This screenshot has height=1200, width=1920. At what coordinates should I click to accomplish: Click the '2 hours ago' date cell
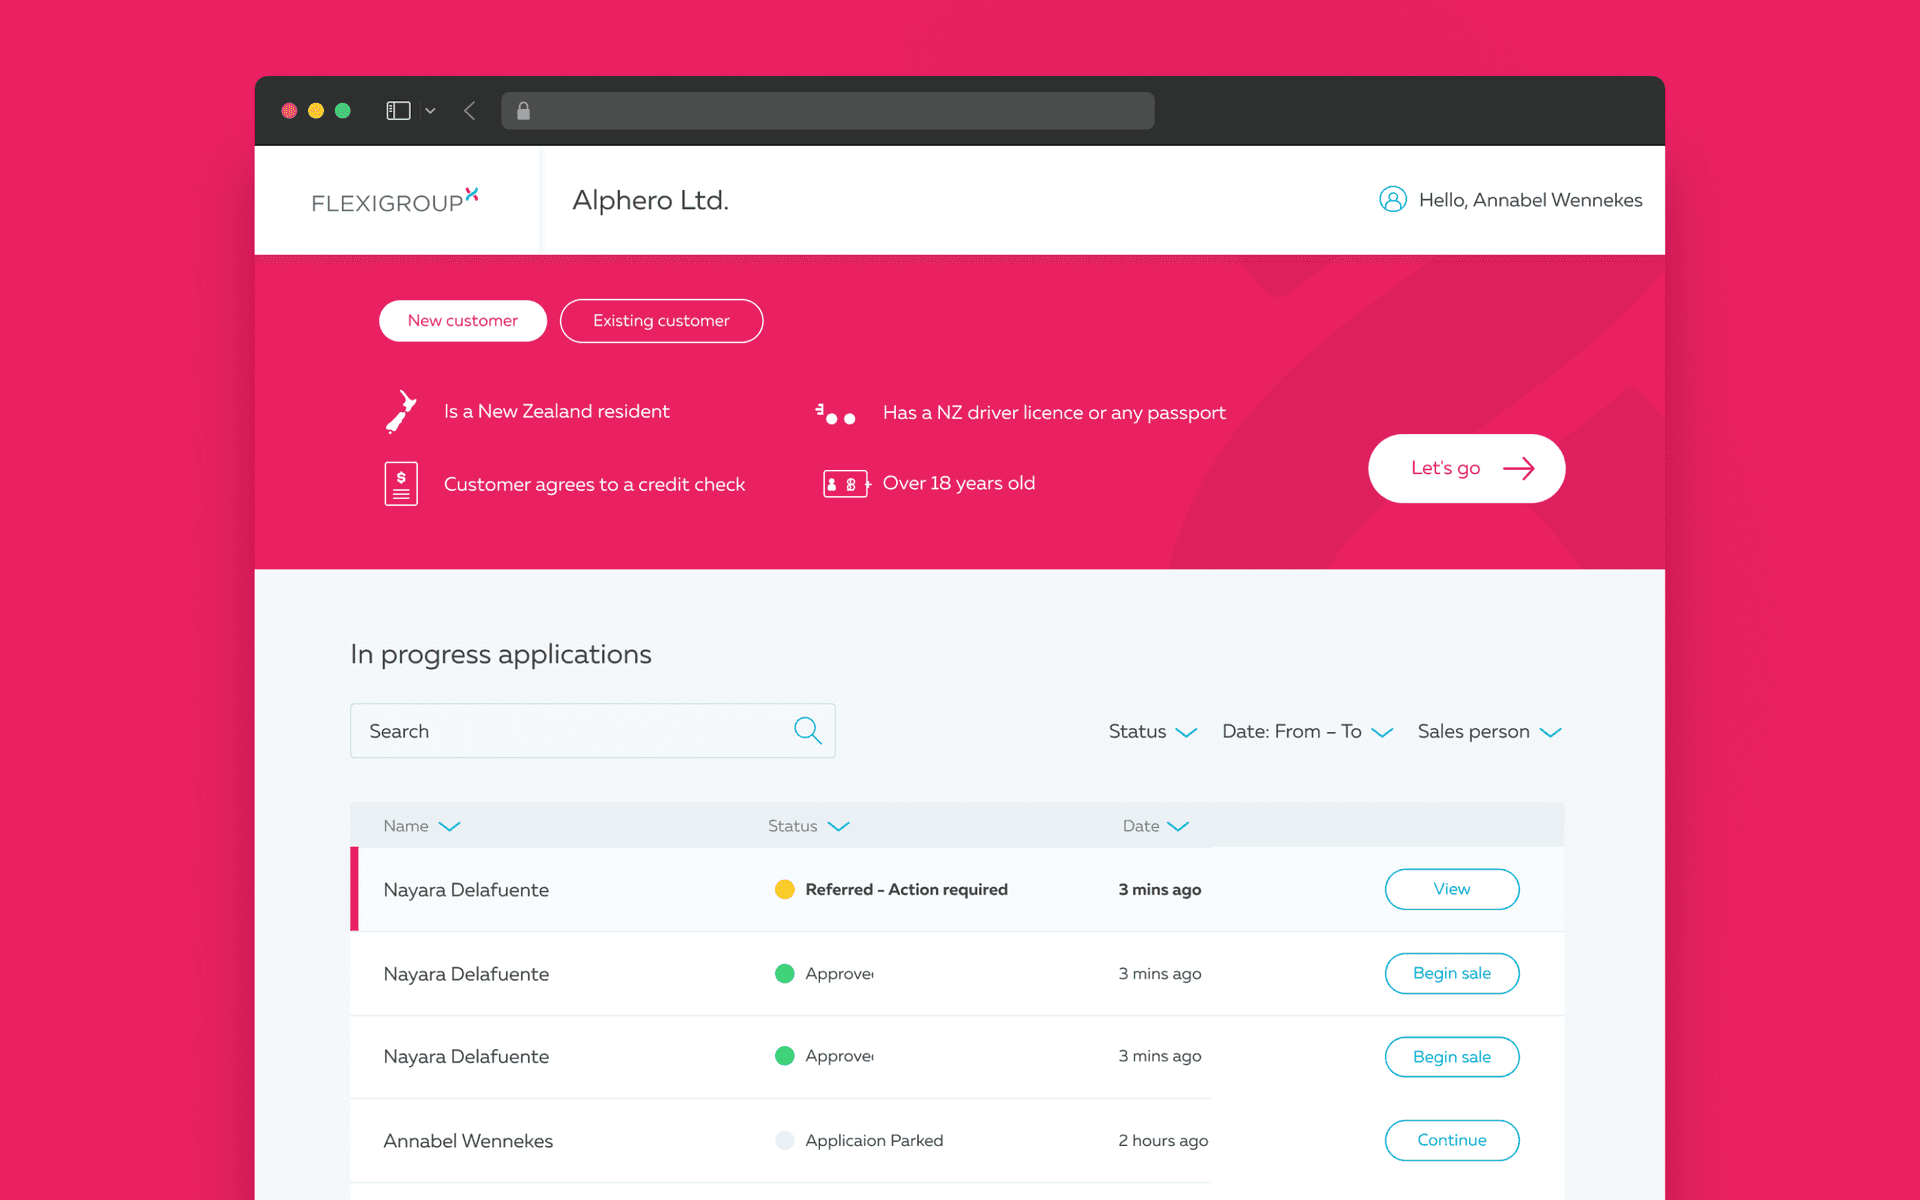[x=1163, y=1140]
